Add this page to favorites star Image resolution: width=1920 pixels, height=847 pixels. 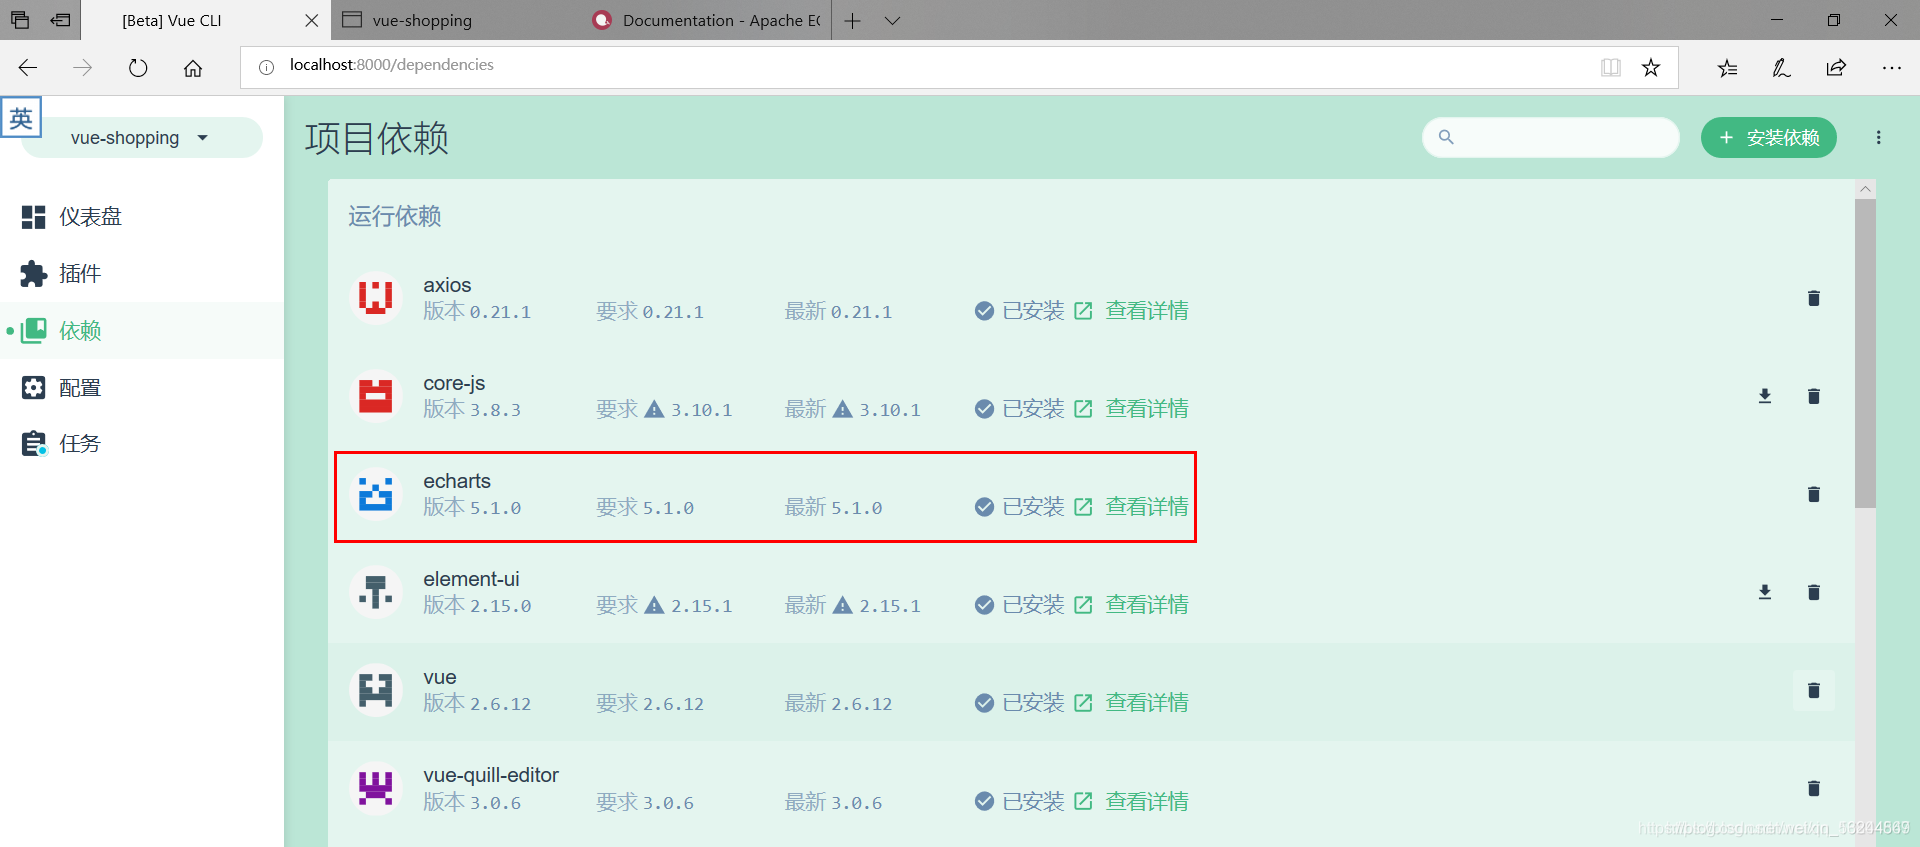(x=1651, y=67)
